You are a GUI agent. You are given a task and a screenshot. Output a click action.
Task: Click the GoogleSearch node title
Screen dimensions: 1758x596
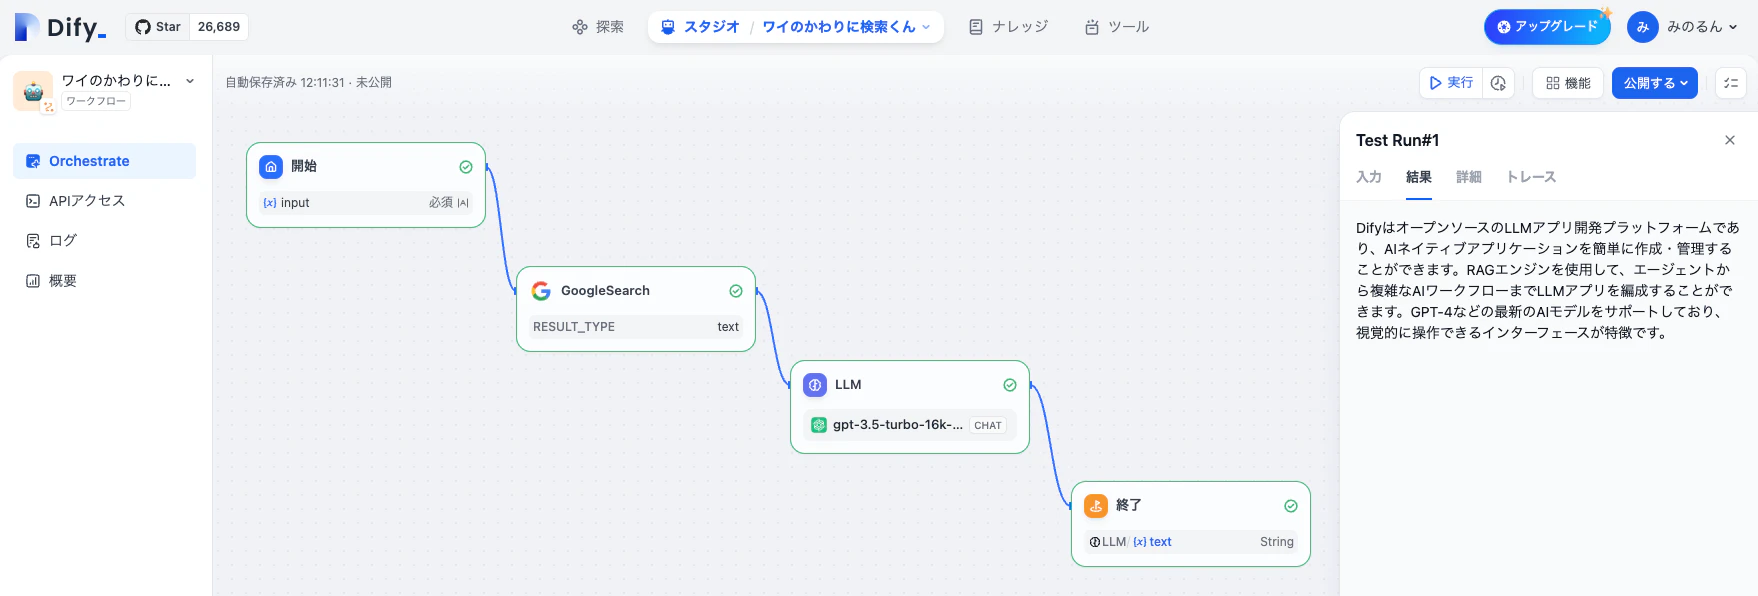click(605, 291)
